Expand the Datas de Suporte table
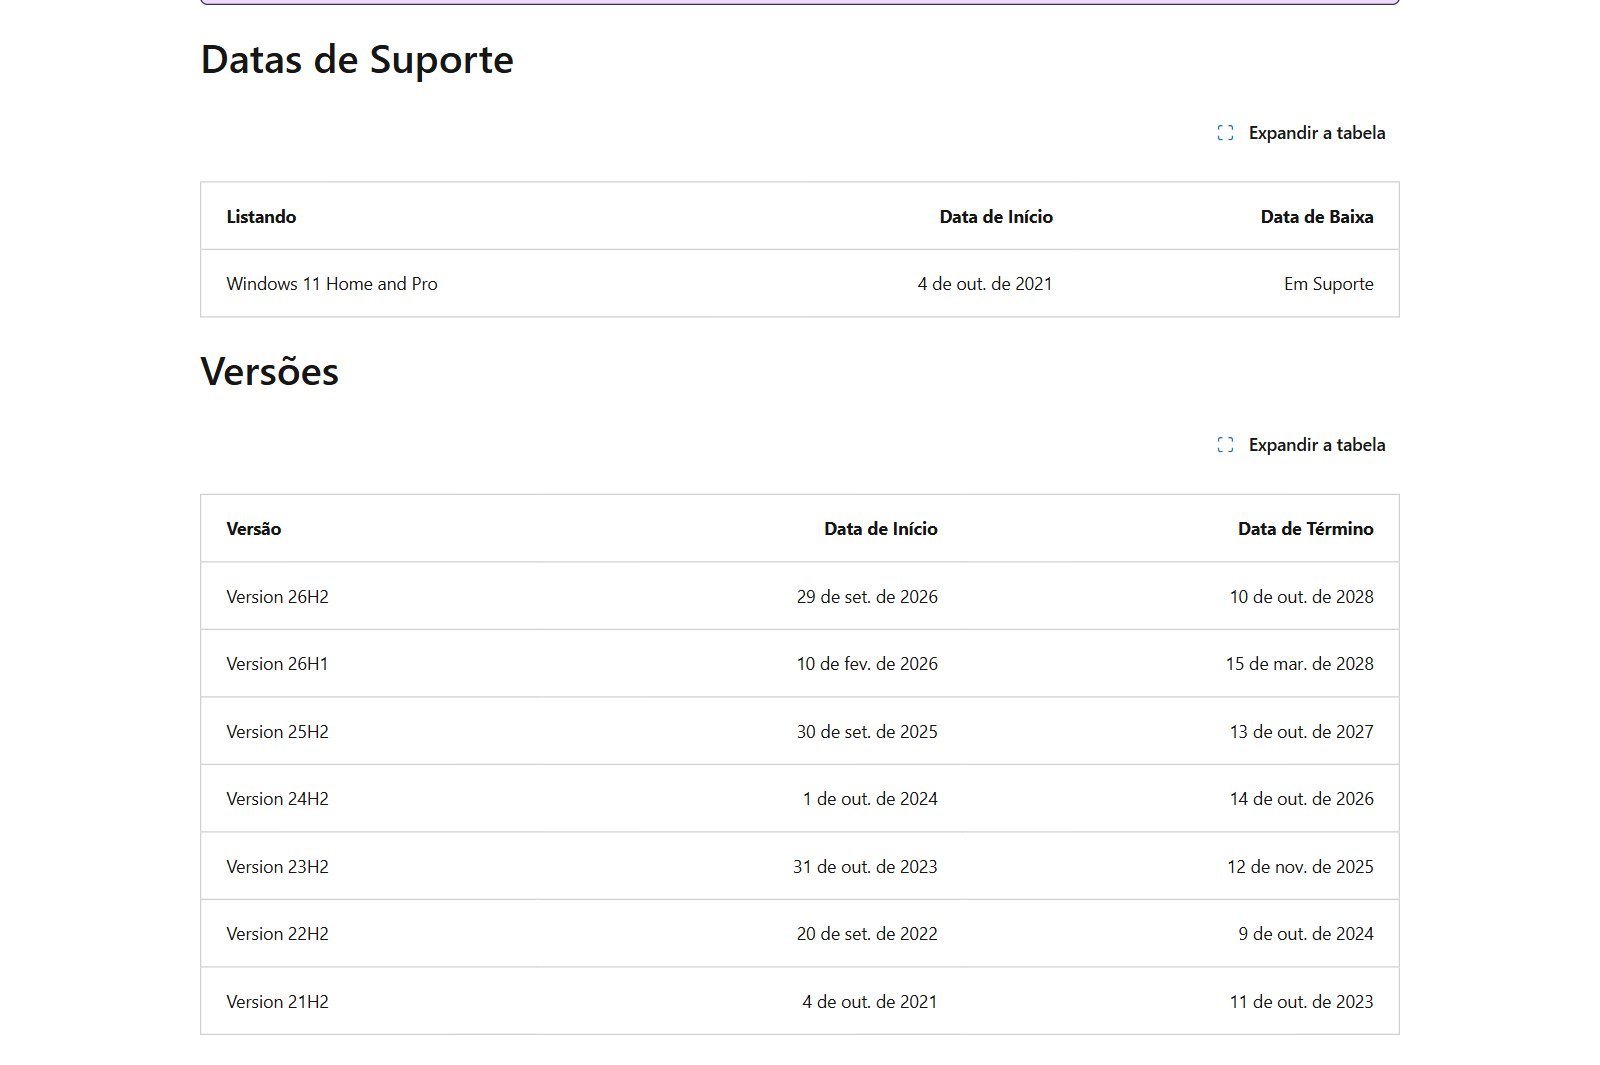1600x1065 pixels. click(x=1301, y=133)
